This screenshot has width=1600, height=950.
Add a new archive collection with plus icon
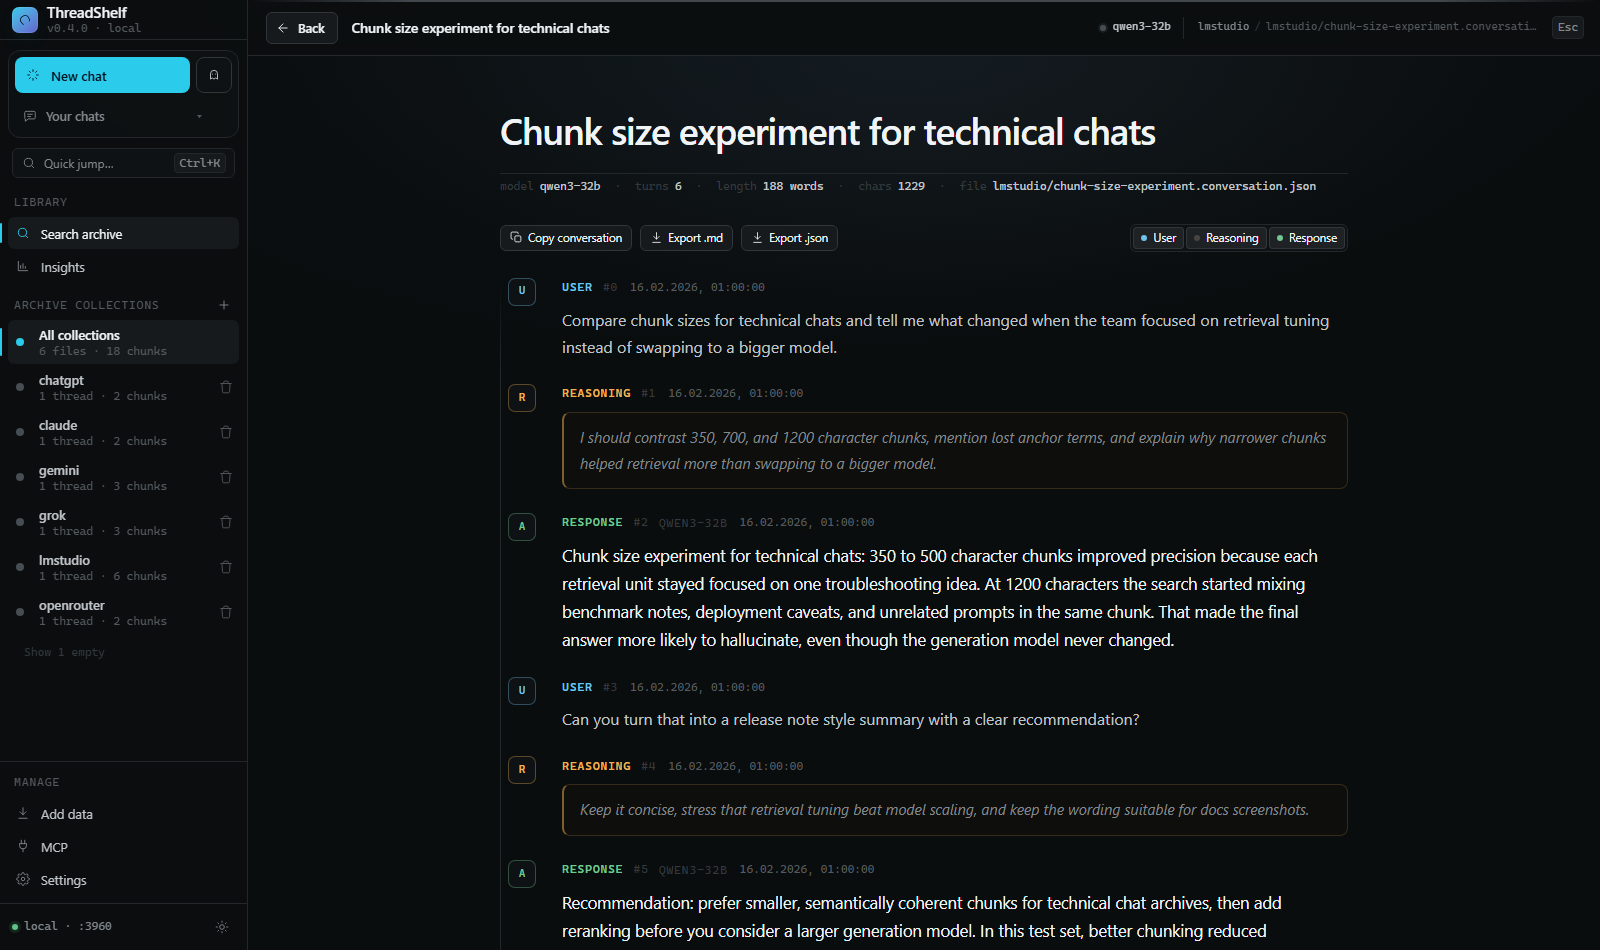pyautogui.click(x=224, y=305)
